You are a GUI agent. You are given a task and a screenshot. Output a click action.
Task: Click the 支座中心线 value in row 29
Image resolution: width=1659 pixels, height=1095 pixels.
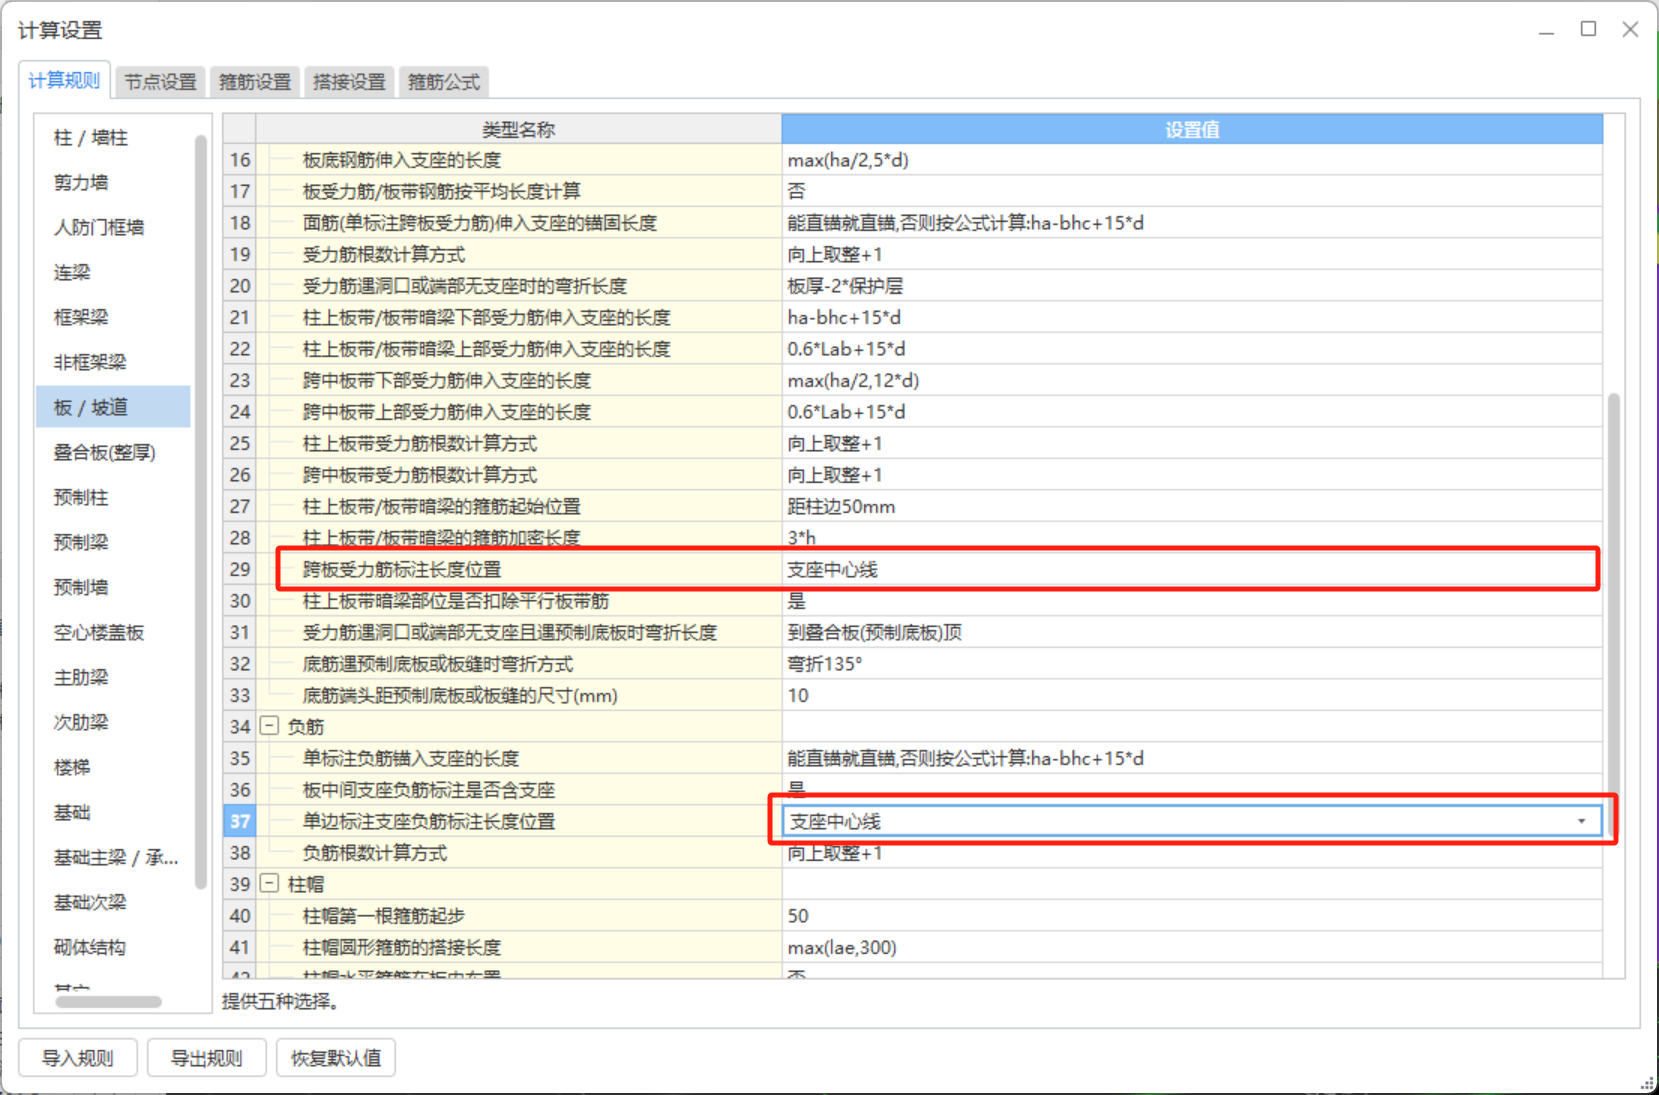(1192, 569)
